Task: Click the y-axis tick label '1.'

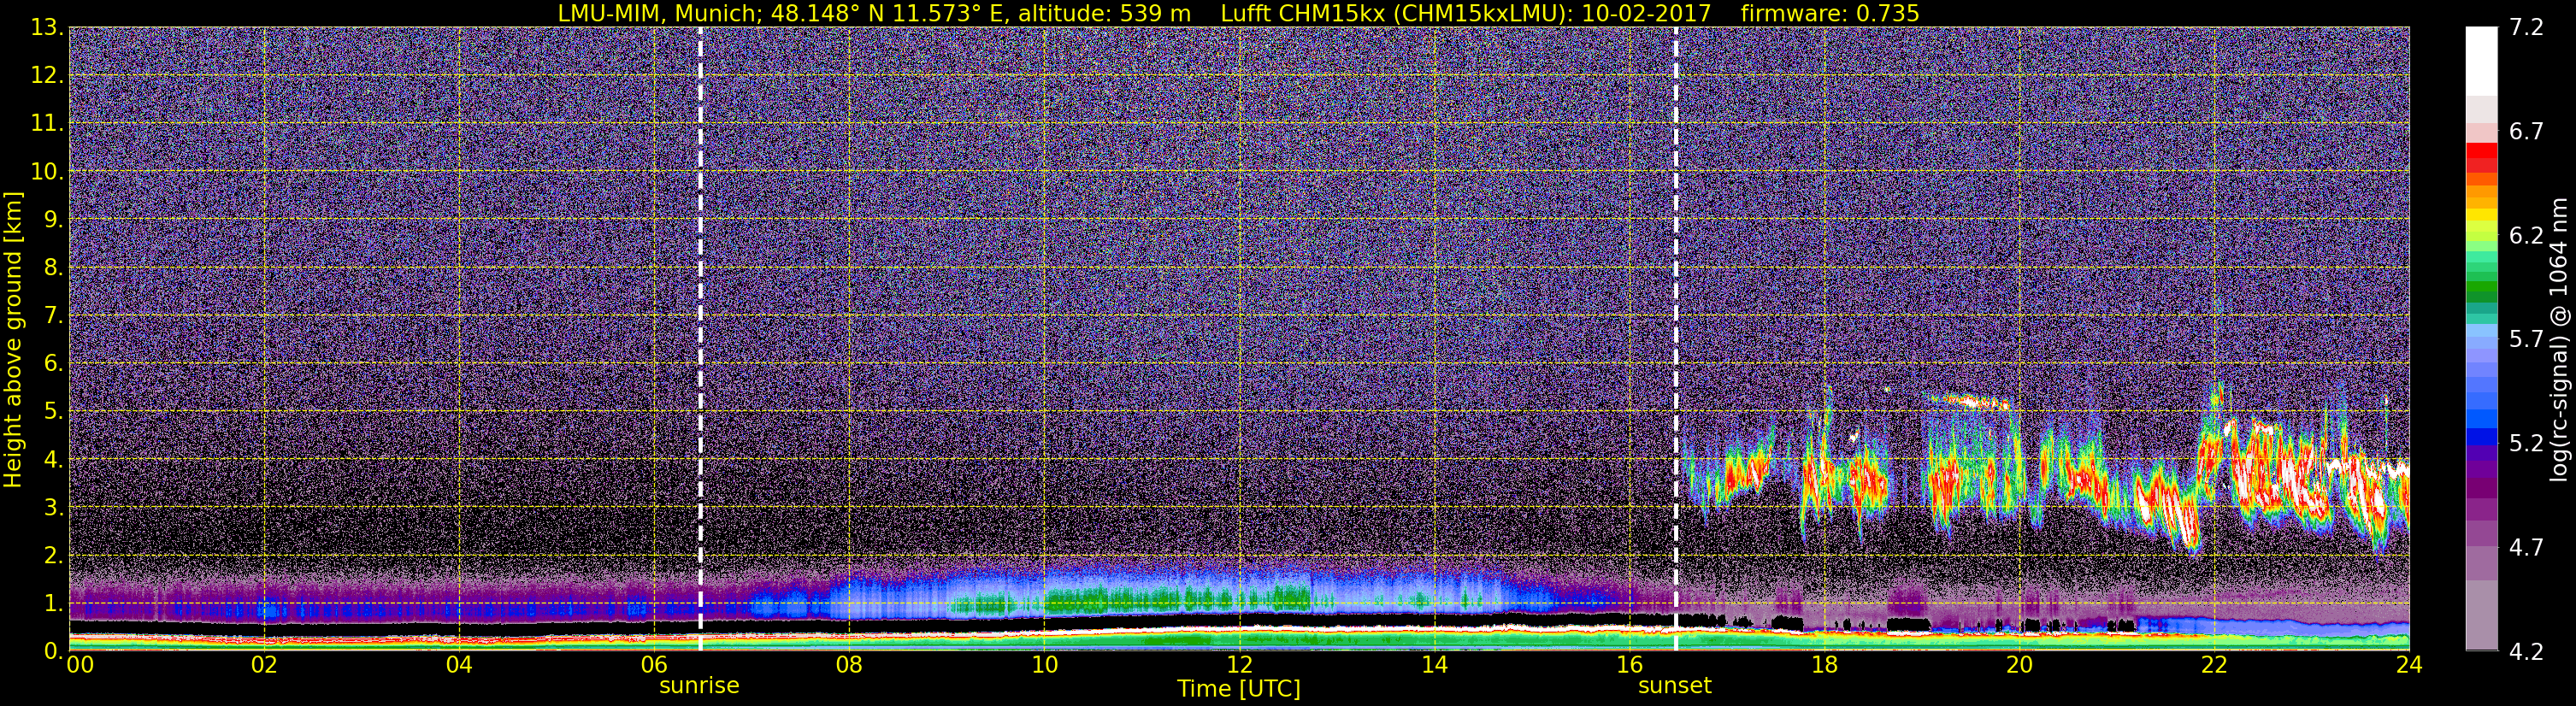Action: (x=53, y=604)
